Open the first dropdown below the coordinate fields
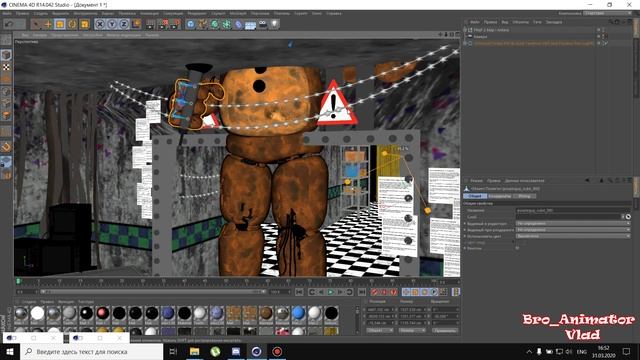The height and width of the screenshot is (360, 640). (380, 330)
